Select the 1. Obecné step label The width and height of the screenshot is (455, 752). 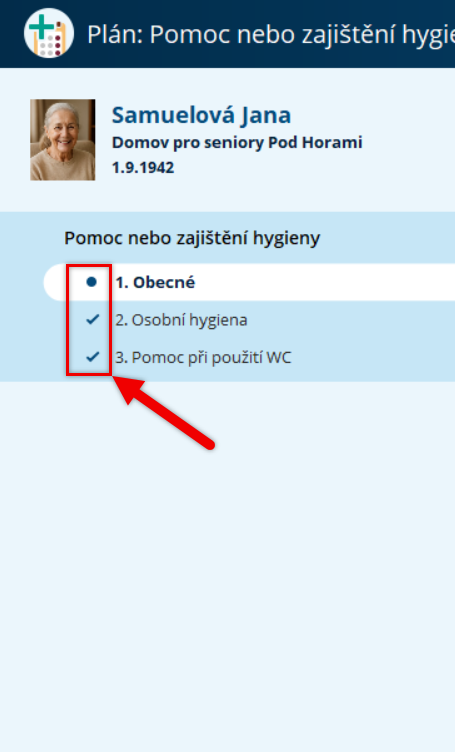point(155,282)
